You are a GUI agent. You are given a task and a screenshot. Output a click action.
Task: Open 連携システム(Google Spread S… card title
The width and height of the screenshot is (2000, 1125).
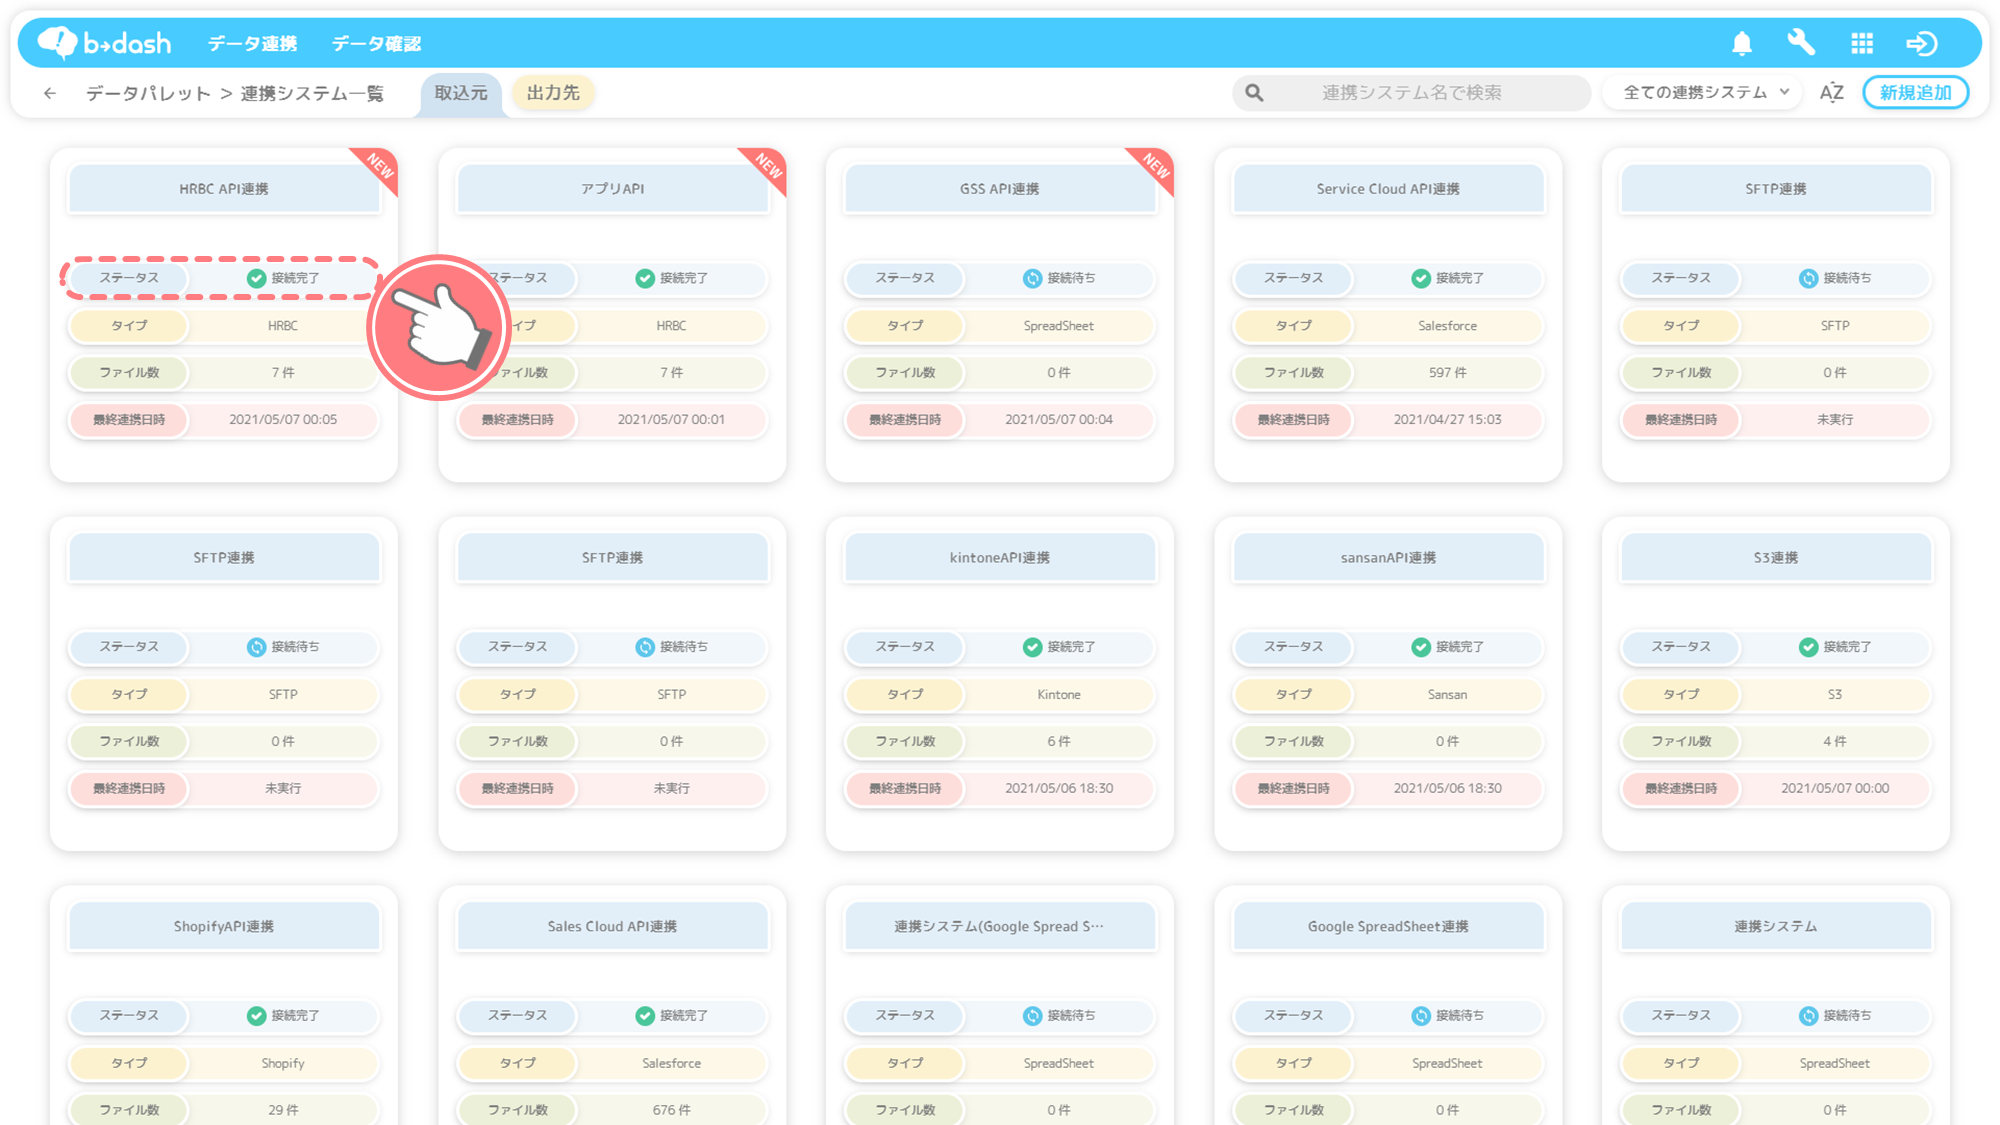pos(1000,927)
